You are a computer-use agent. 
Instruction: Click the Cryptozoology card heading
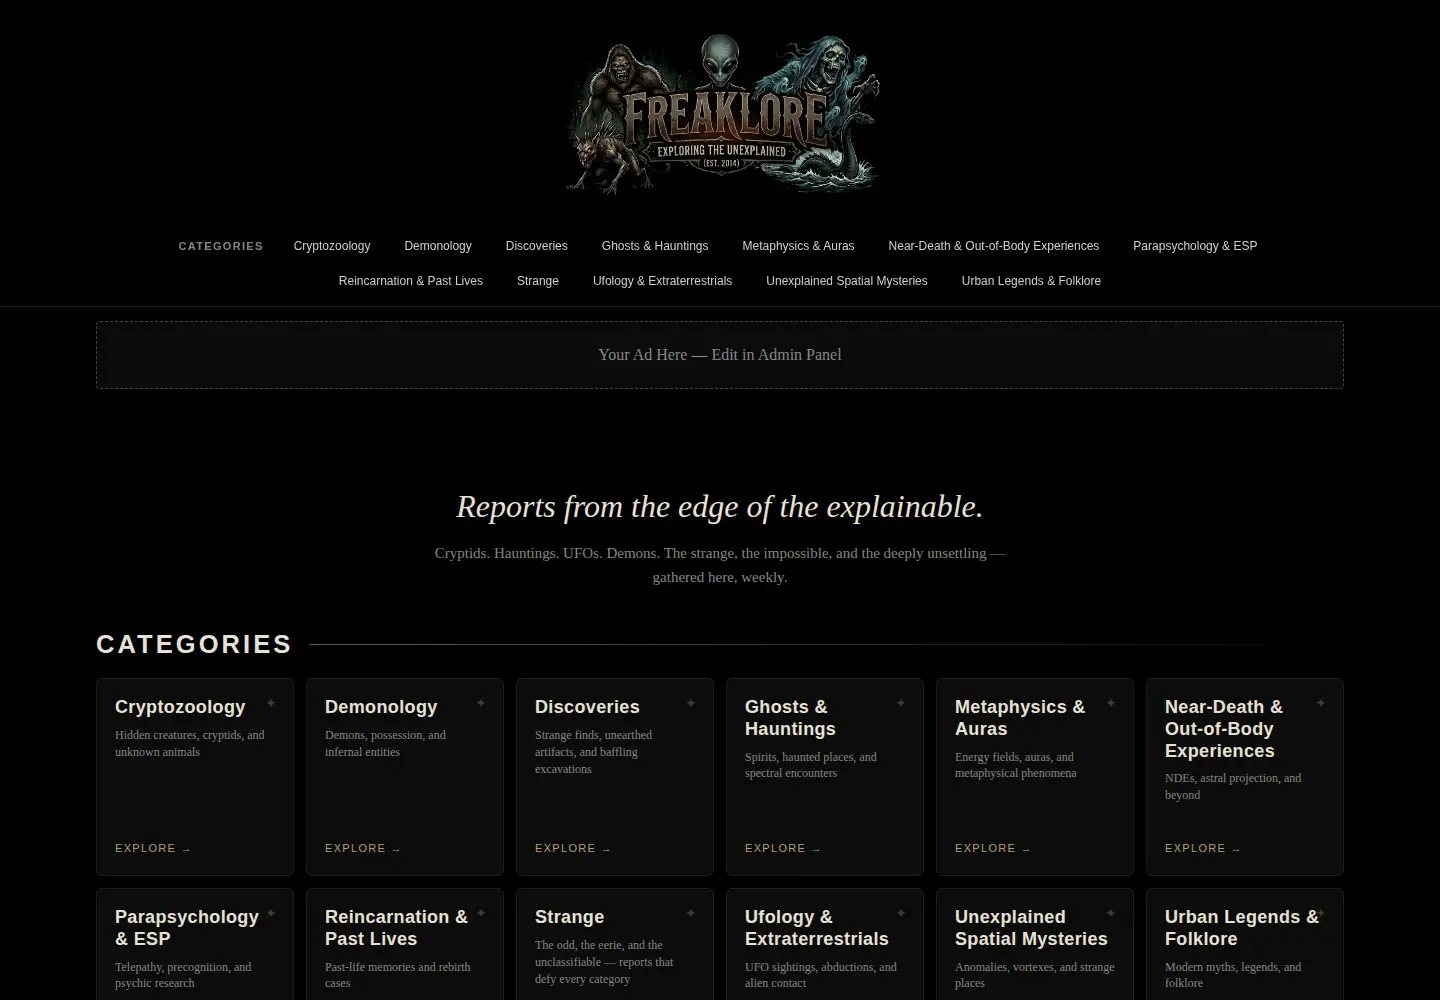pyautogui.click(x=180, y=707)
